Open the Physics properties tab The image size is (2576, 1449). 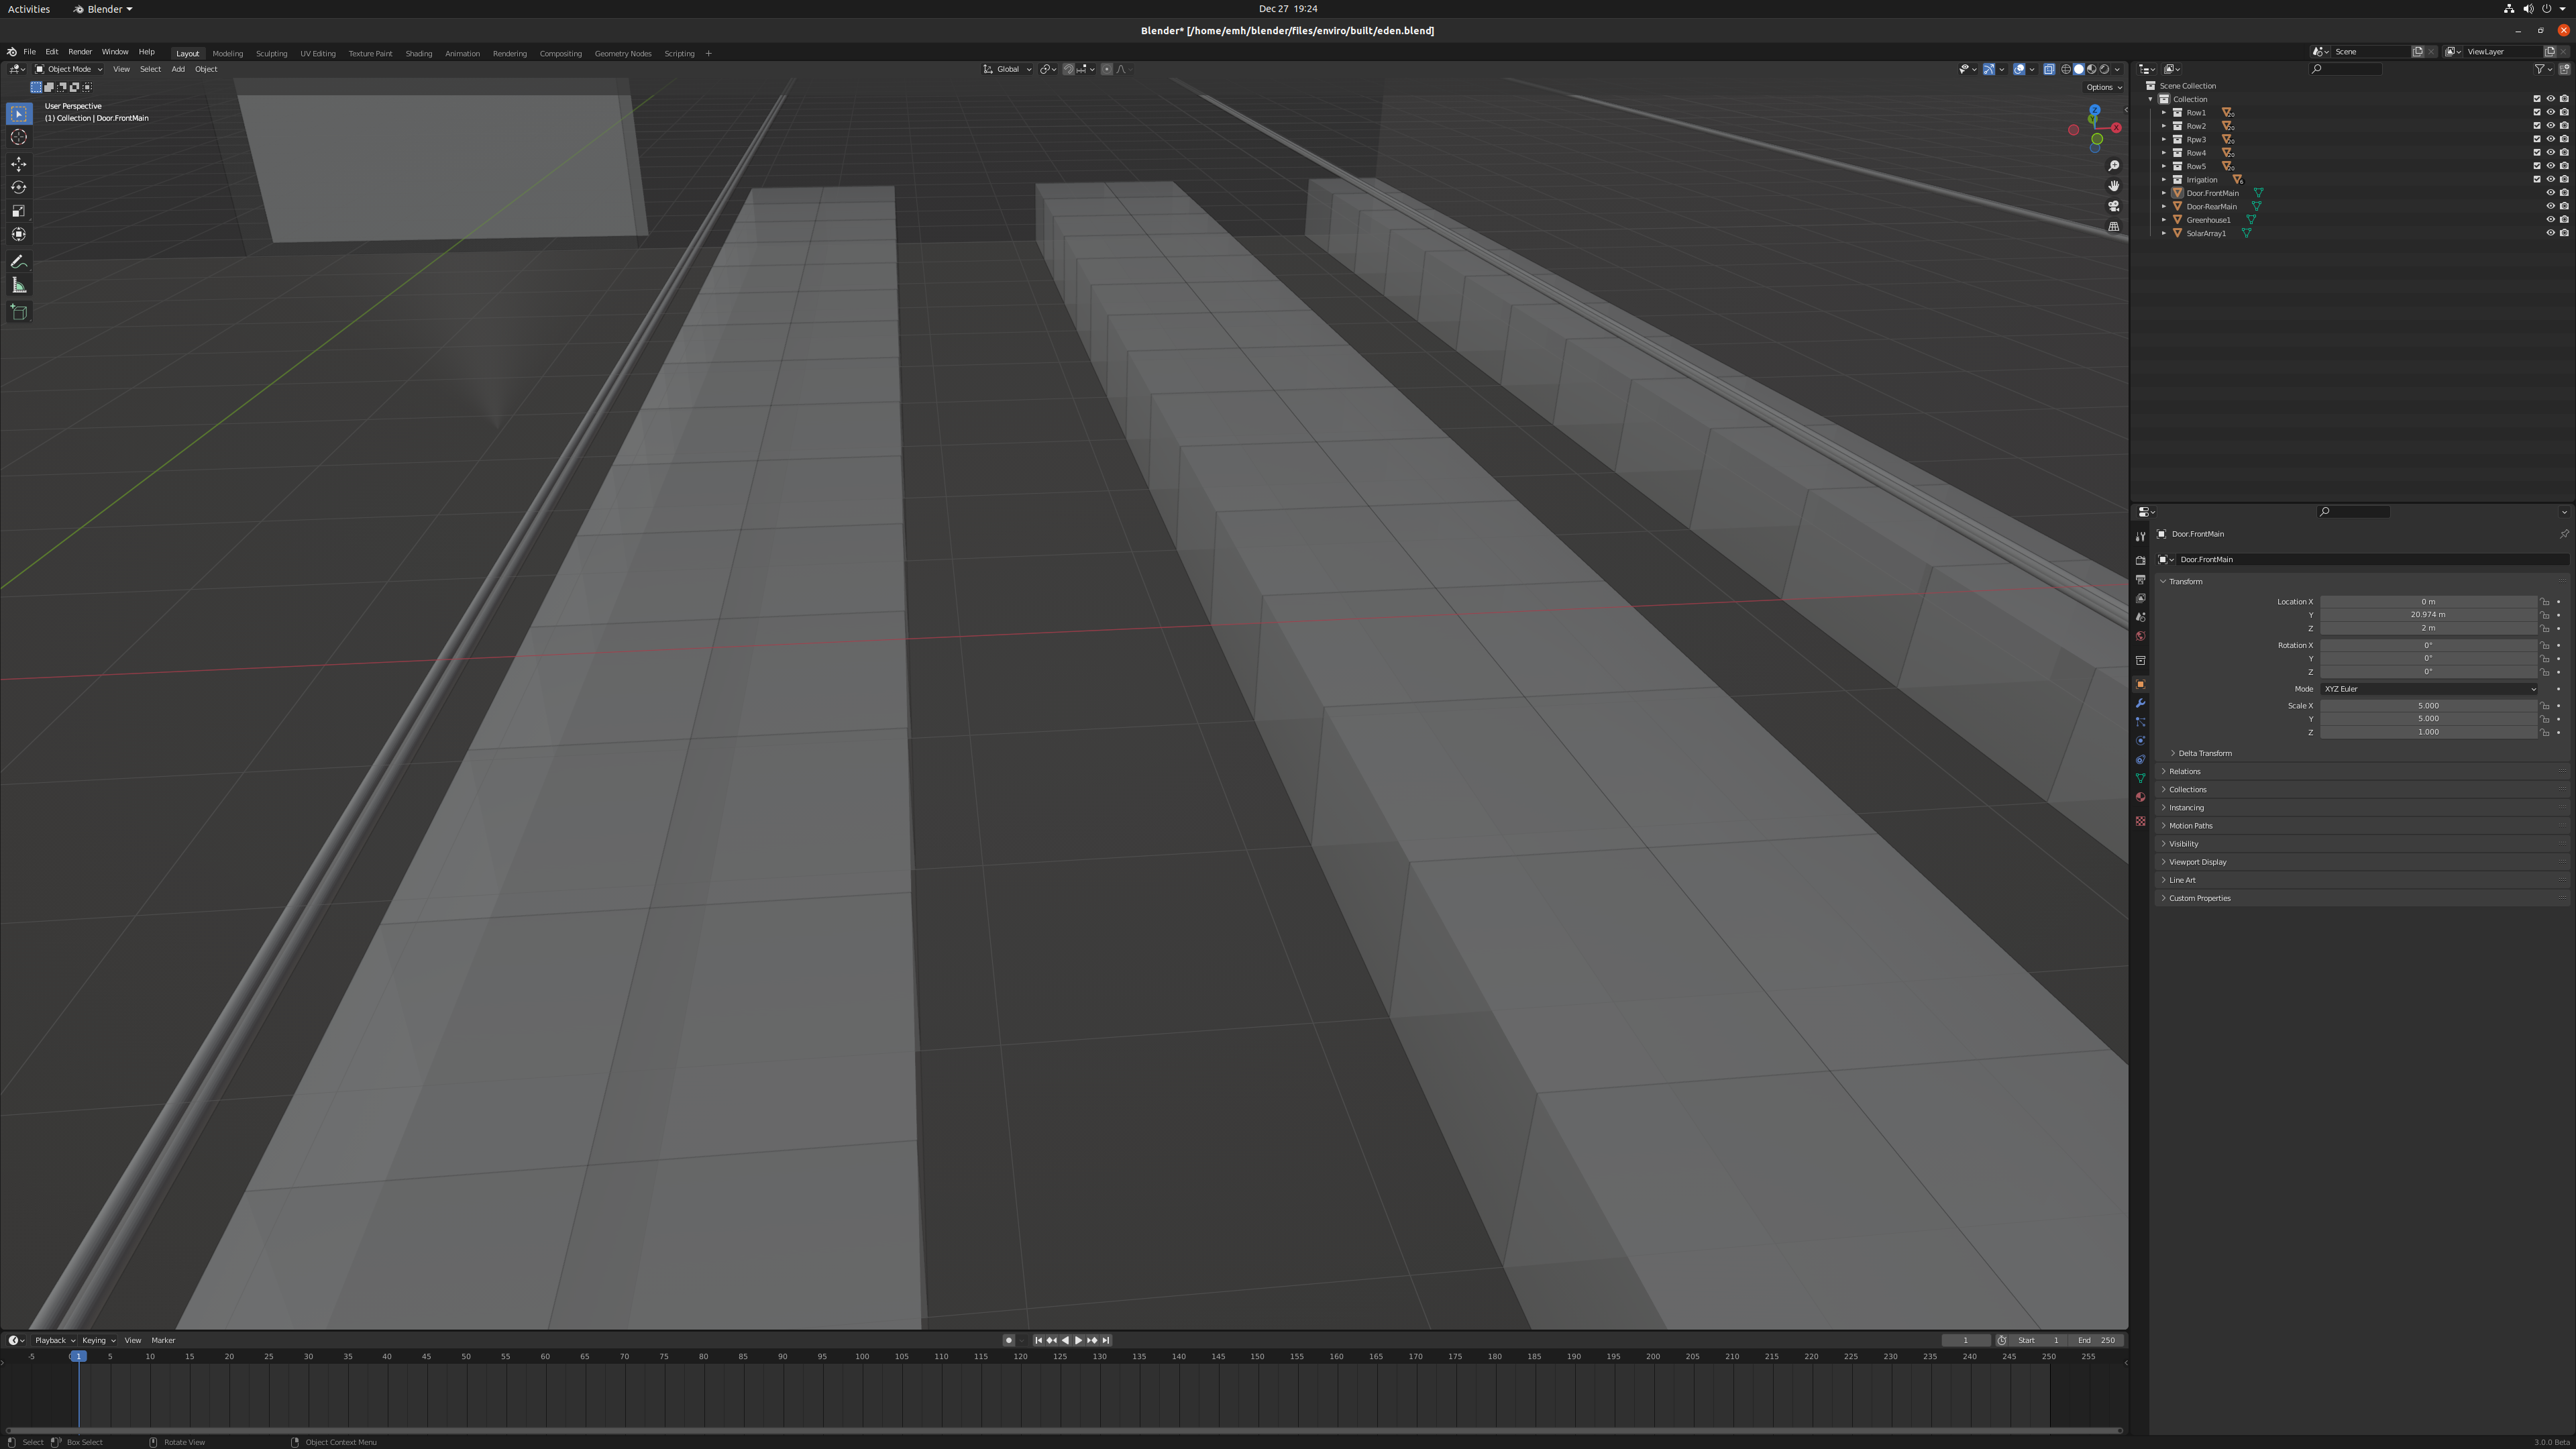coord(2140,741)
